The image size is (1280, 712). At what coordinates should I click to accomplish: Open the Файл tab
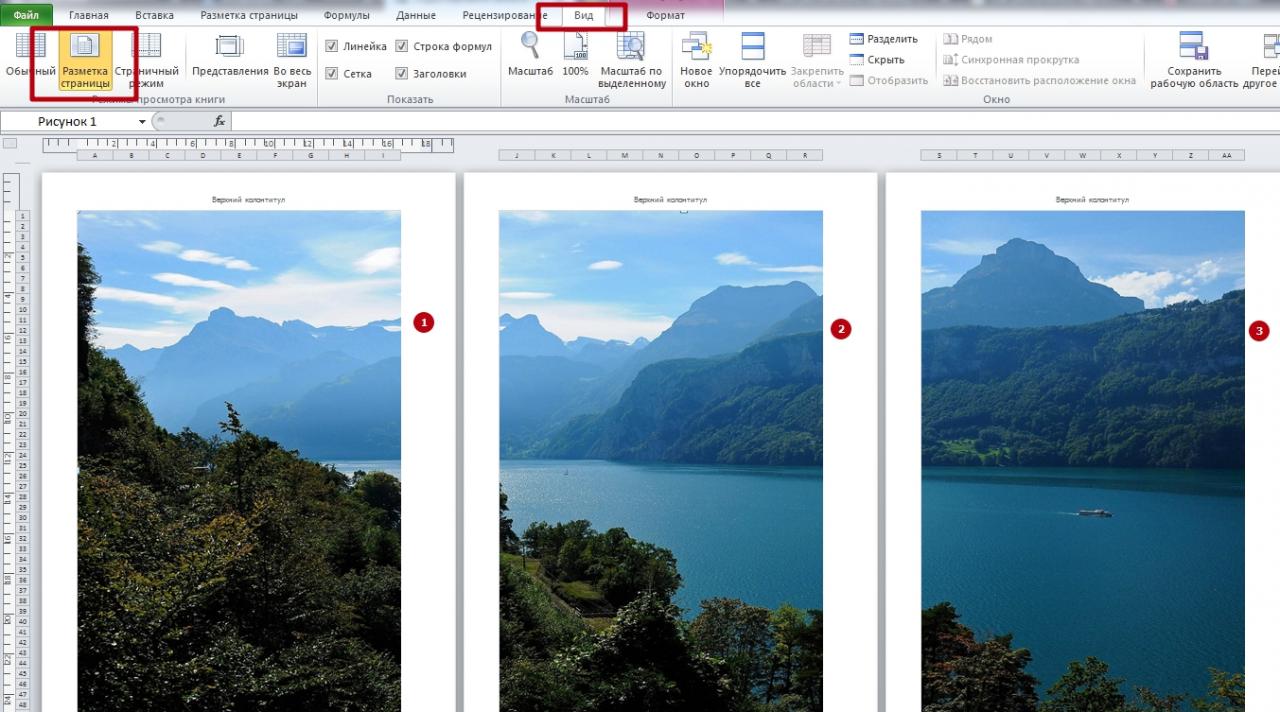[26, 15]
